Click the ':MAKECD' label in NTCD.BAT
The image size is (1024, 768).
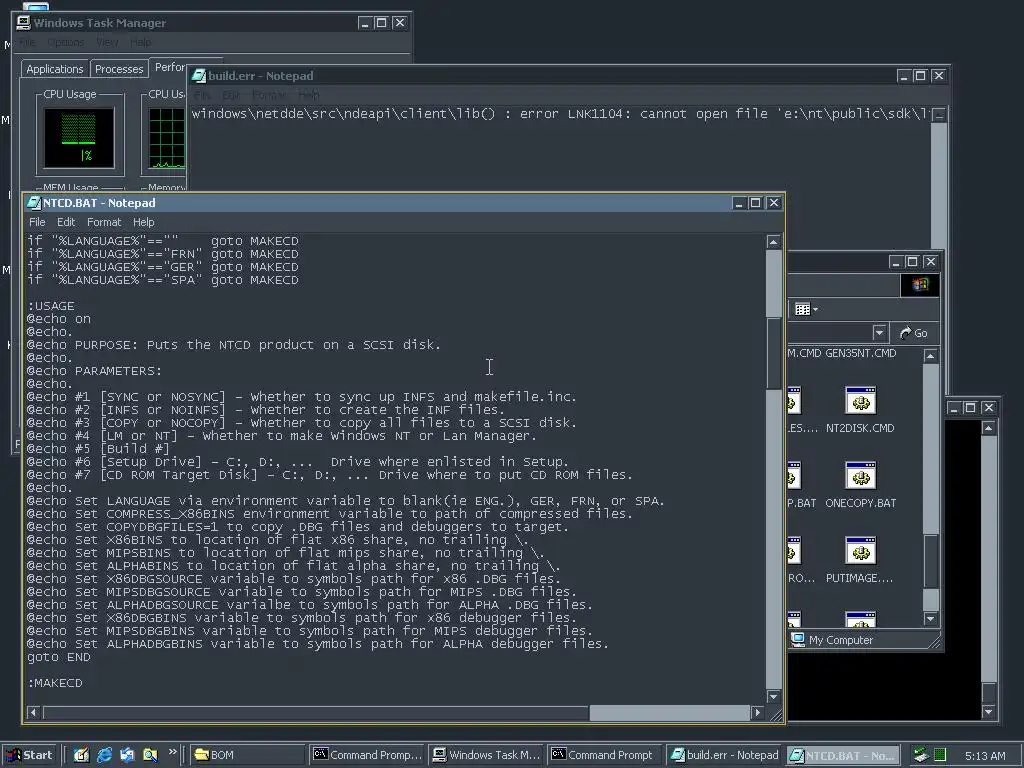55,683
